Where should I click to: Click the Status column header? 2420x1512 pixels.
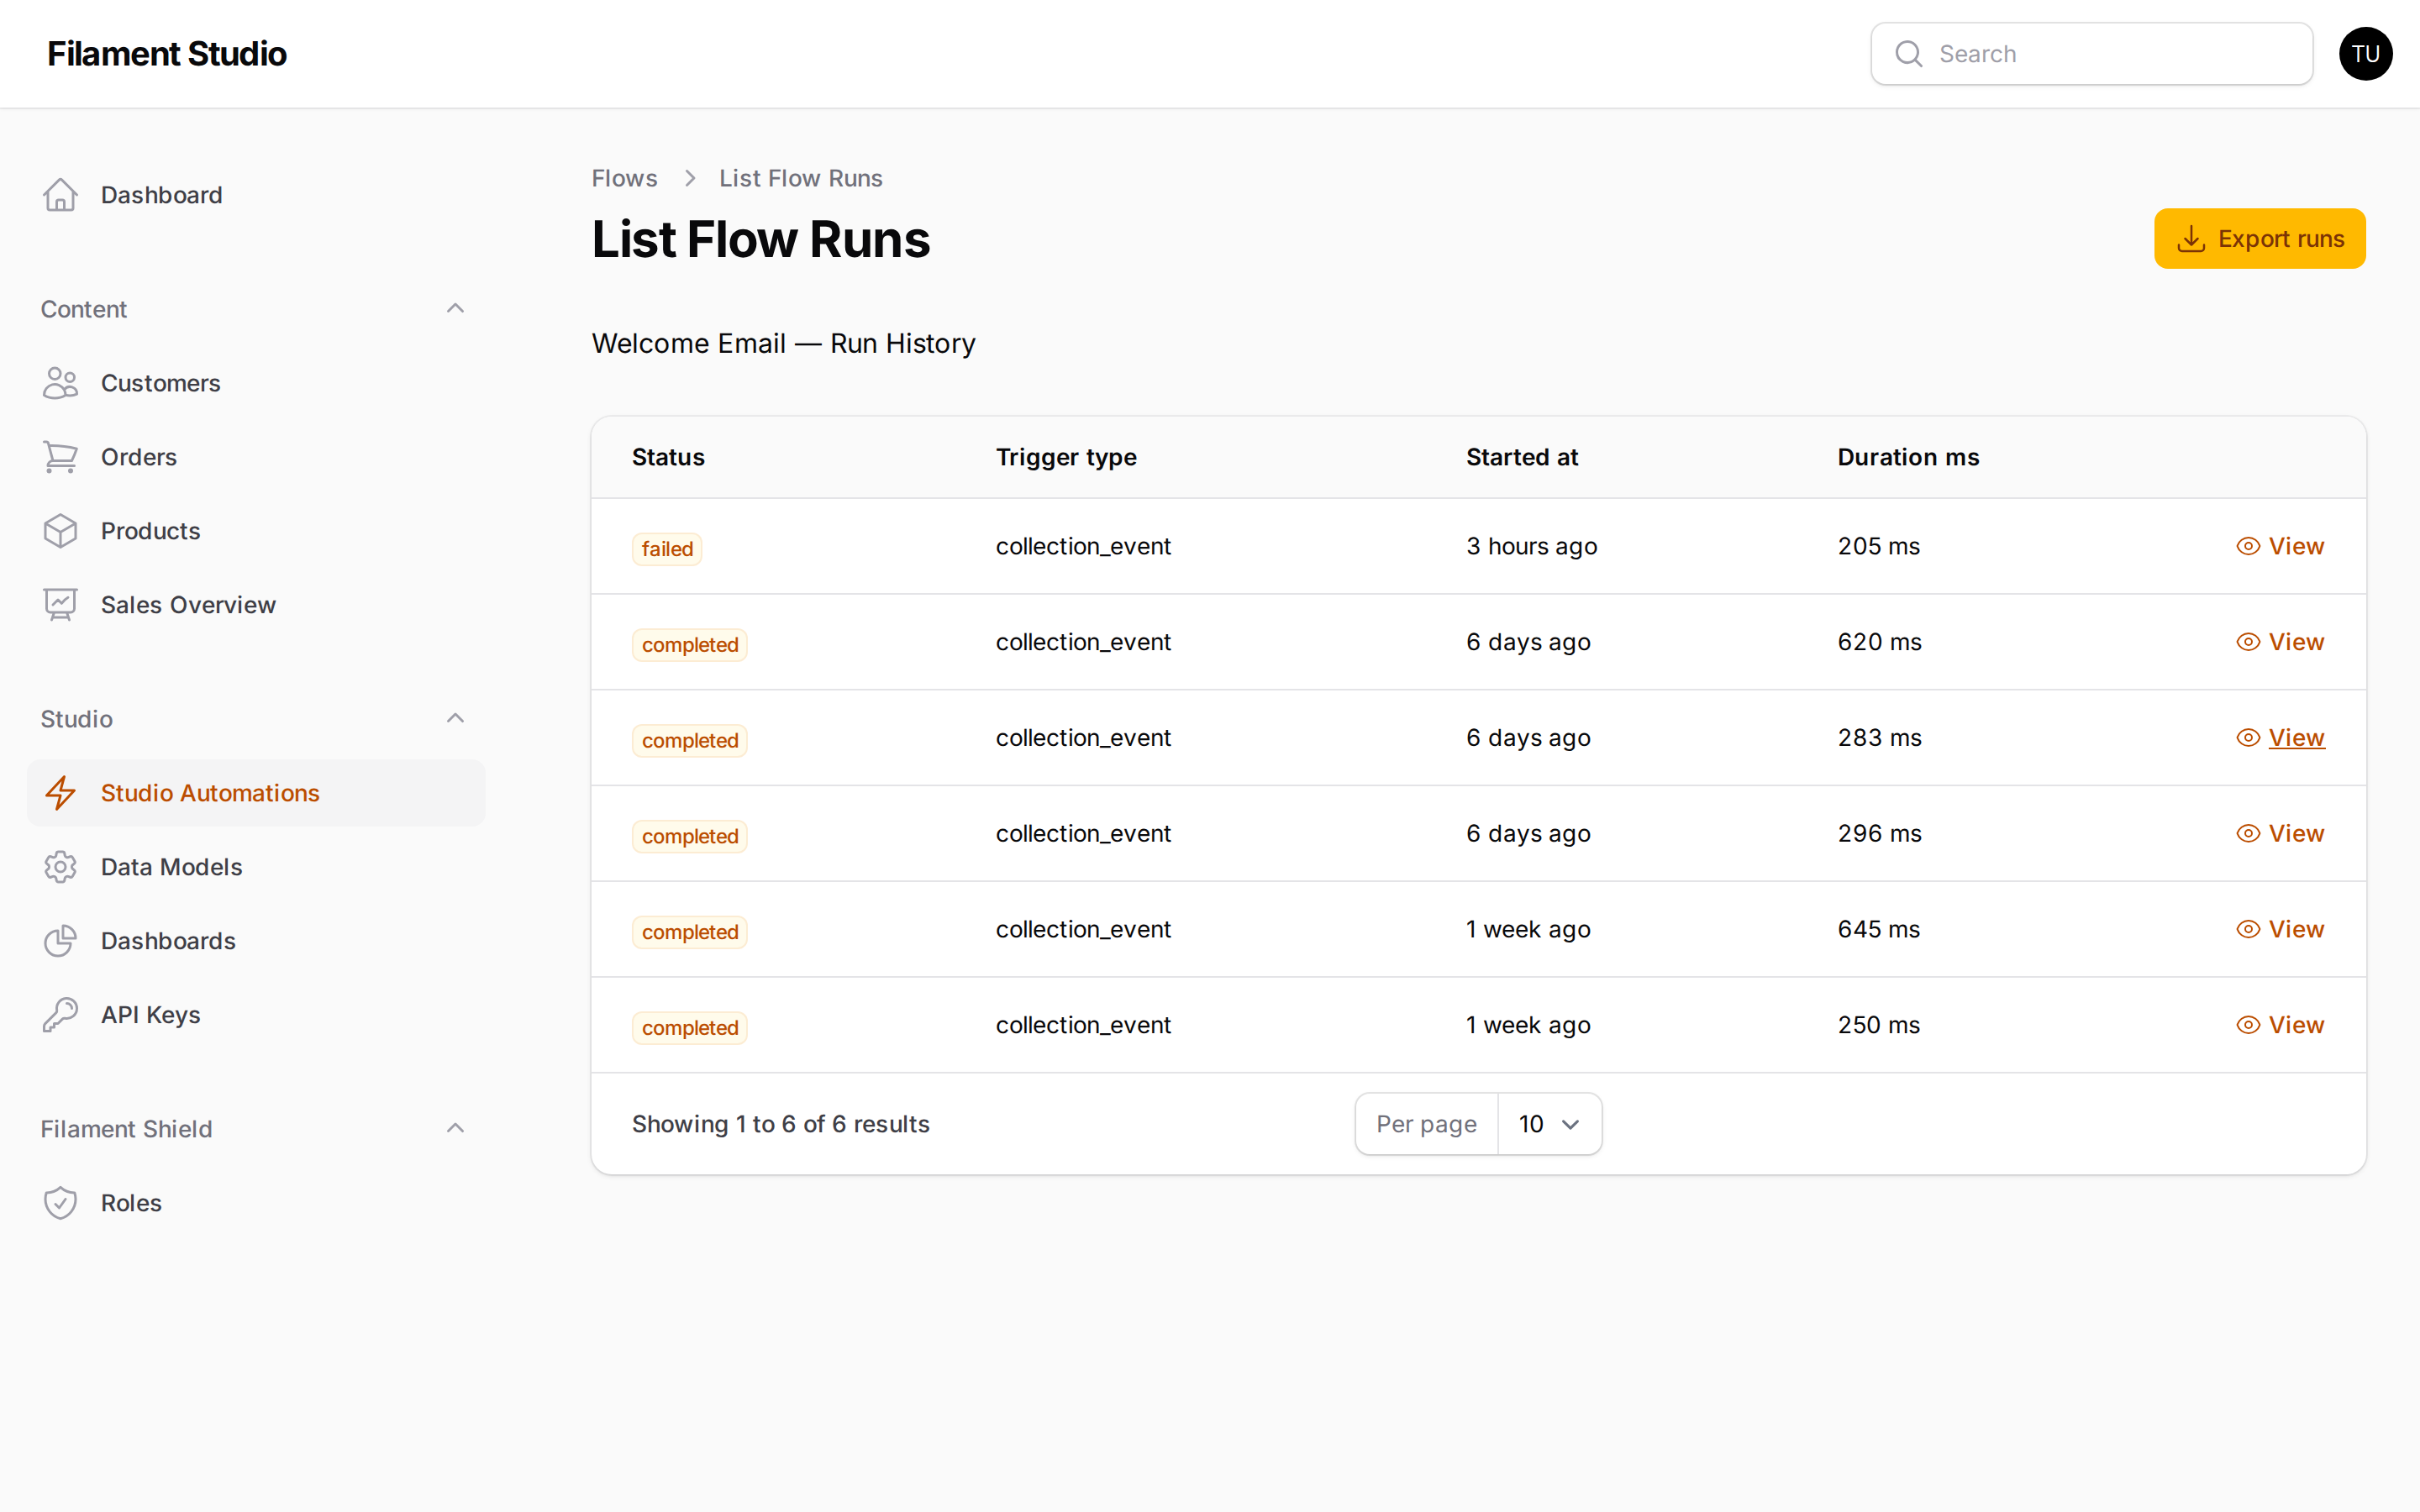[x=668, y=457]
